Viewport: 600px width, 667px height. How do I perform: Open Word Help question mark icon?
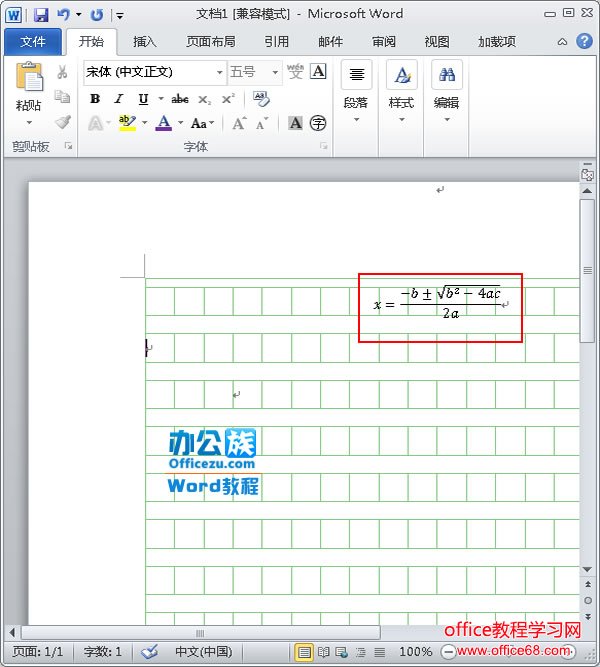(x=584, y=41)
